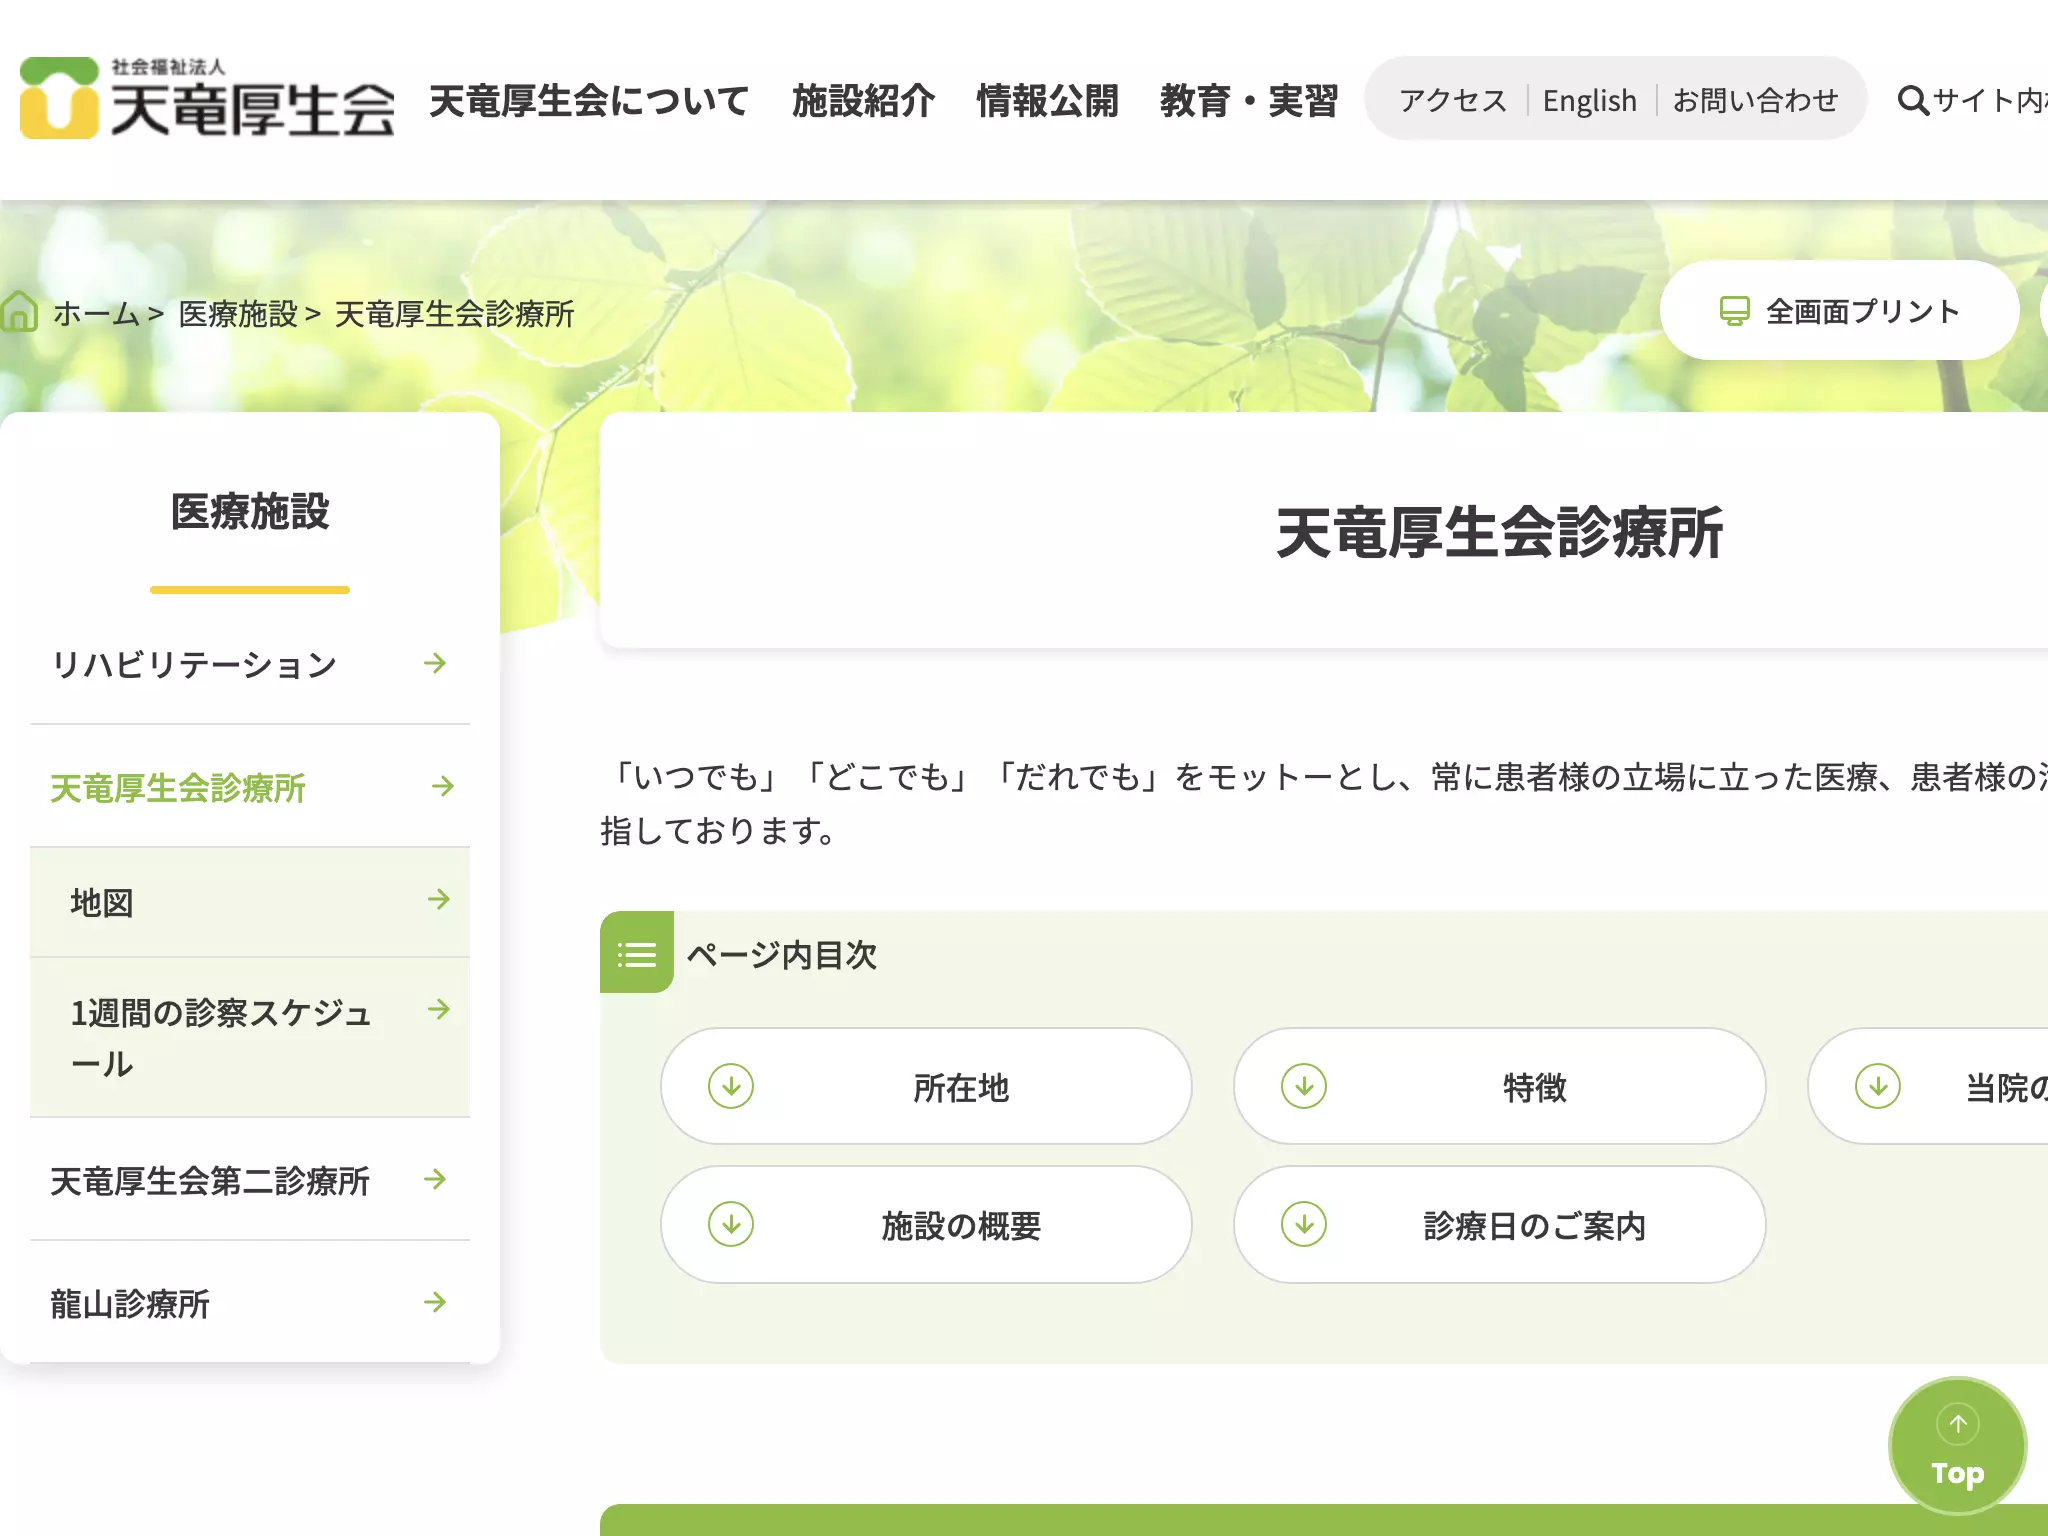Open お問い合わせ contact page
Viewport: 2048px width, 1536px height.
coord(1755,100)
